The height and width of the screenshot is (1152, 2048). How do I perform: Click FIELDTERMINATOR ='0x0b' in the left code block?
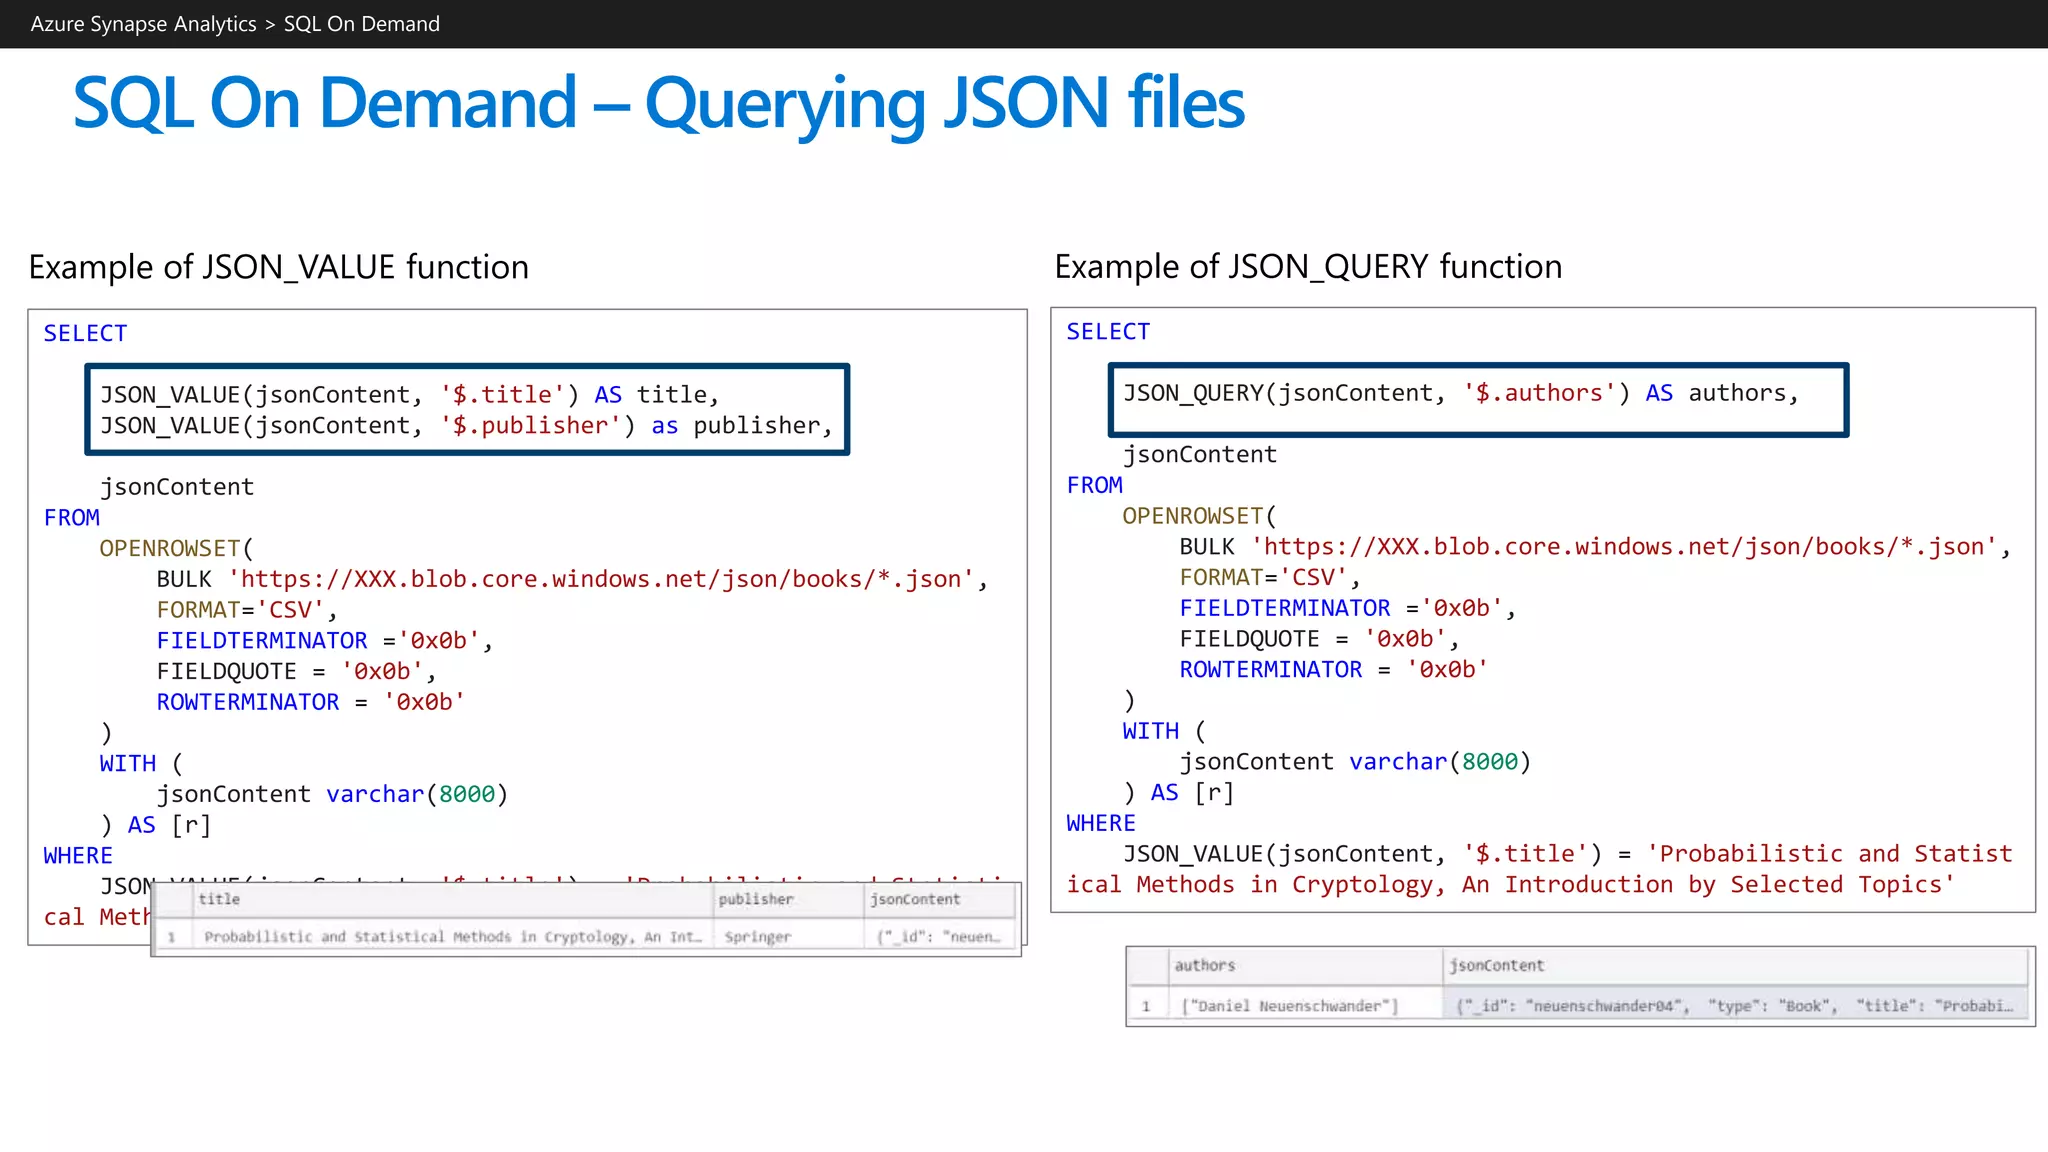click(325, 641)
